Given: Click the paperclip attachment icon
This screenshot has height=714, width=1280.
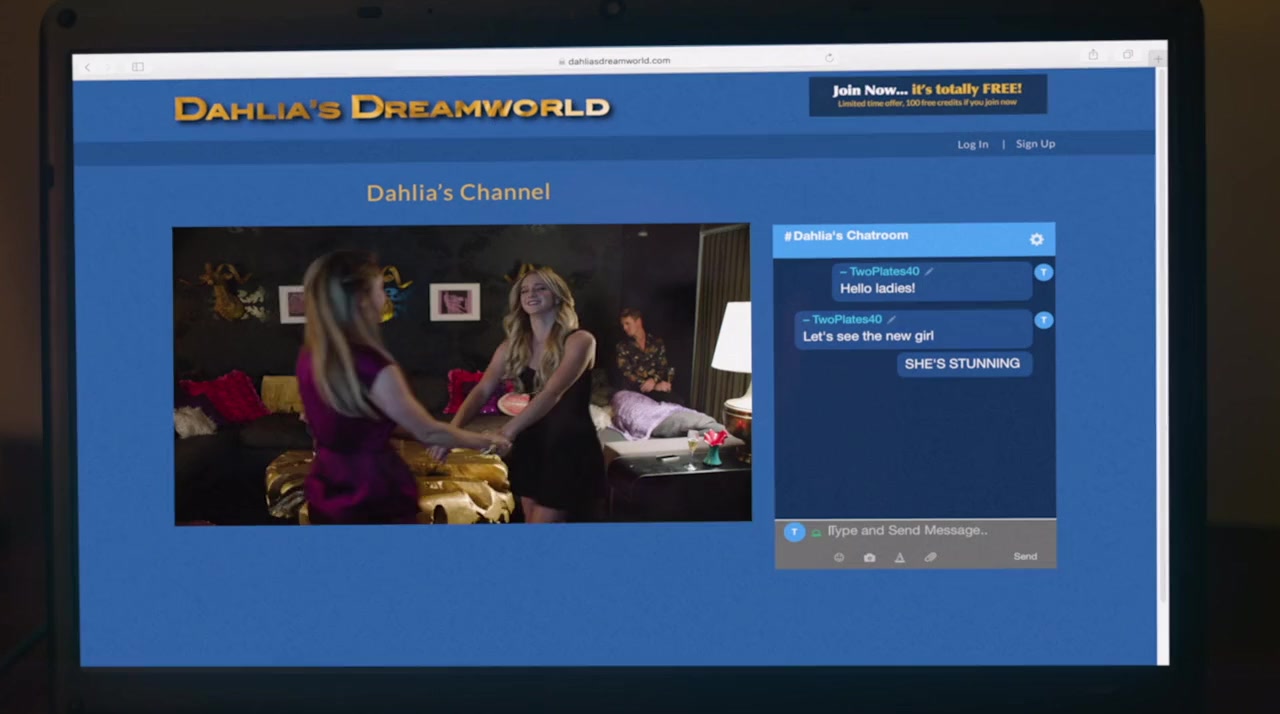Looking at the screenshot, I should (930, 557).
